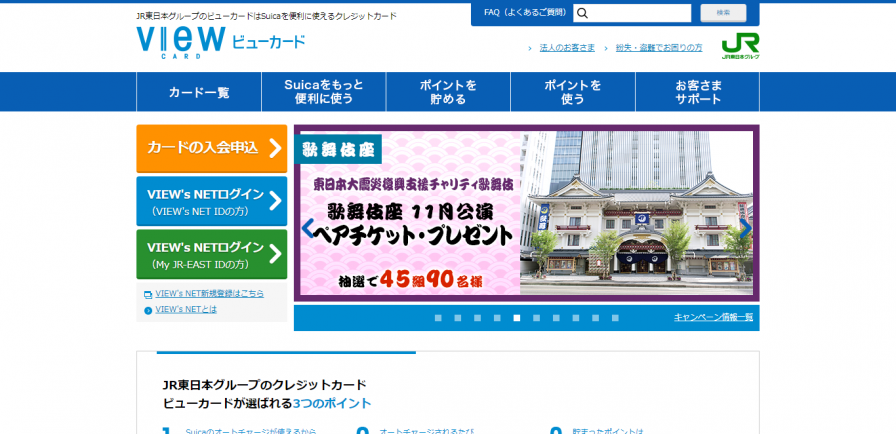Click the ビューカード text logo
896x434 pixels.
269,42
